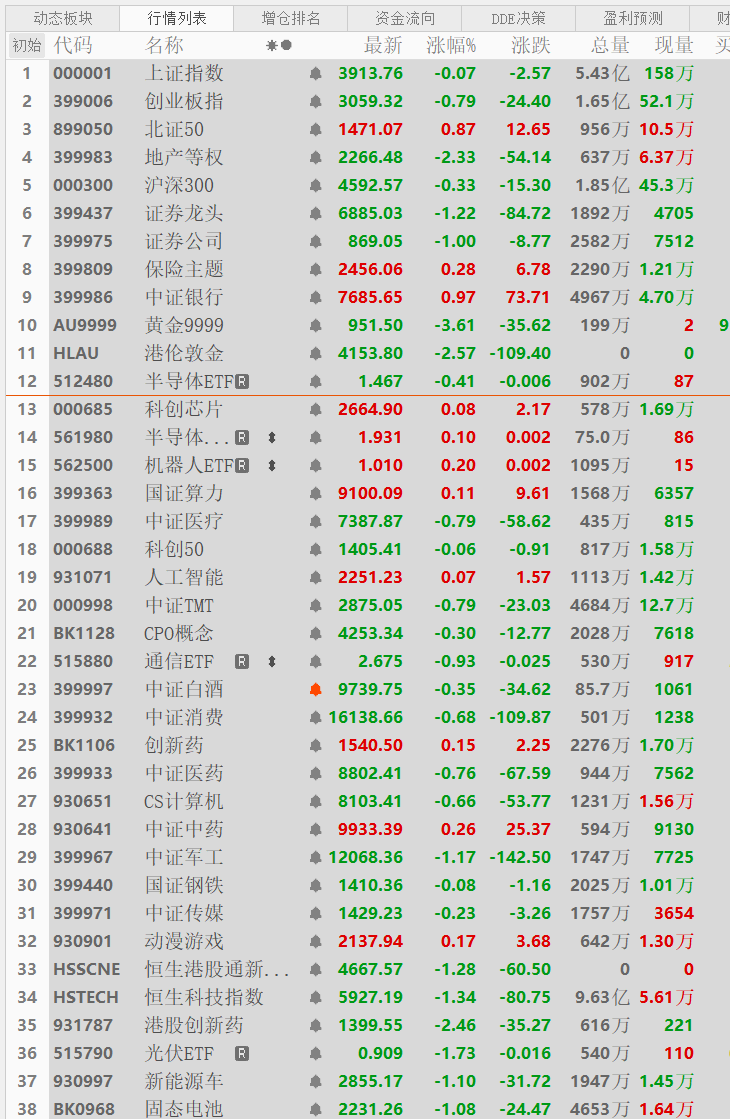This screenshot has width=730, height=1119.
Task: Sort by the 总量 column header
Action: (610, 46)
